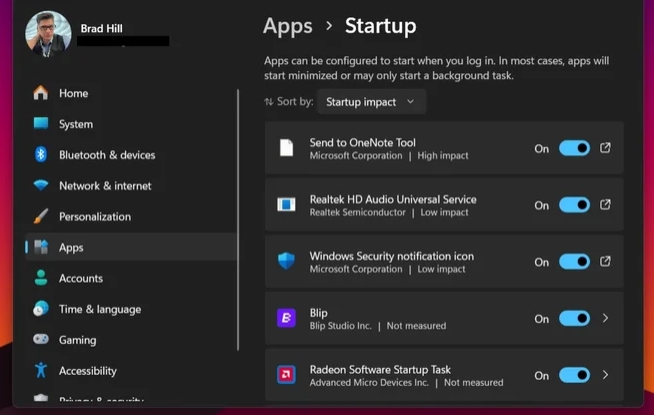
Task: Click 'High impact' label
Action: (x=443, y=156)
